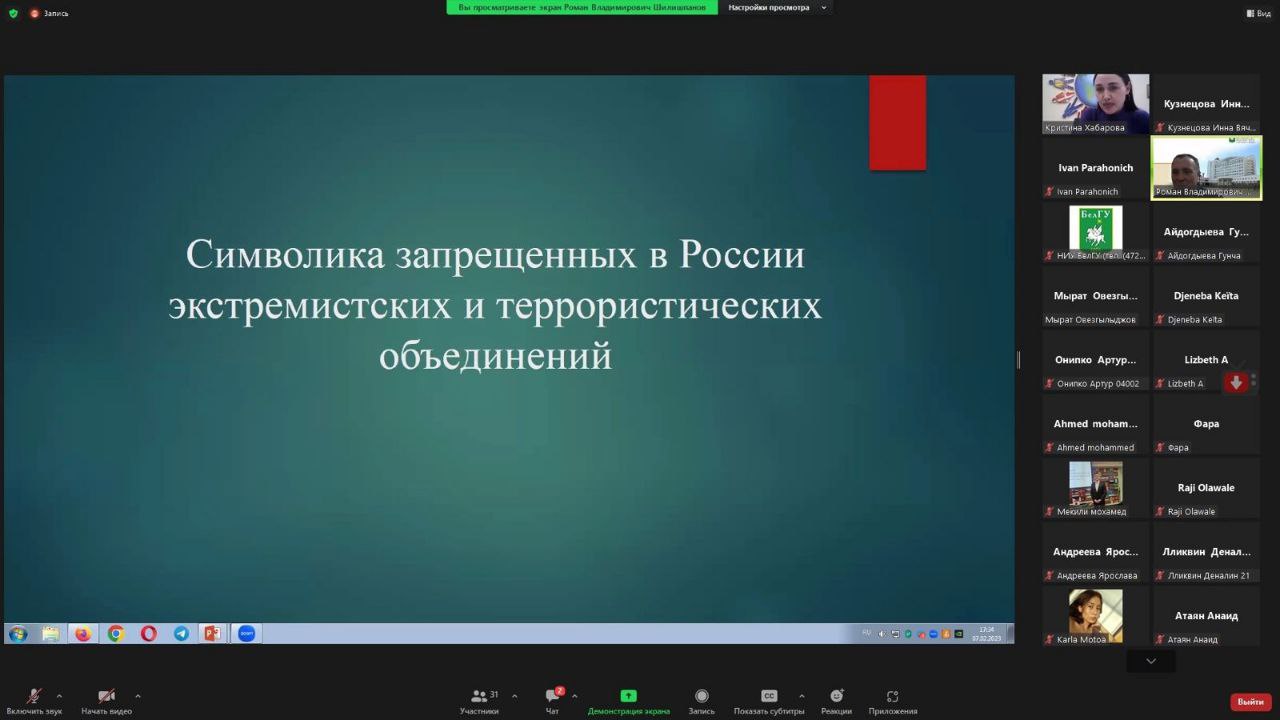Screen dimensions: 1280x720
Task: Expand audio options arrow beside Включить звук
Action: [59, 696]
